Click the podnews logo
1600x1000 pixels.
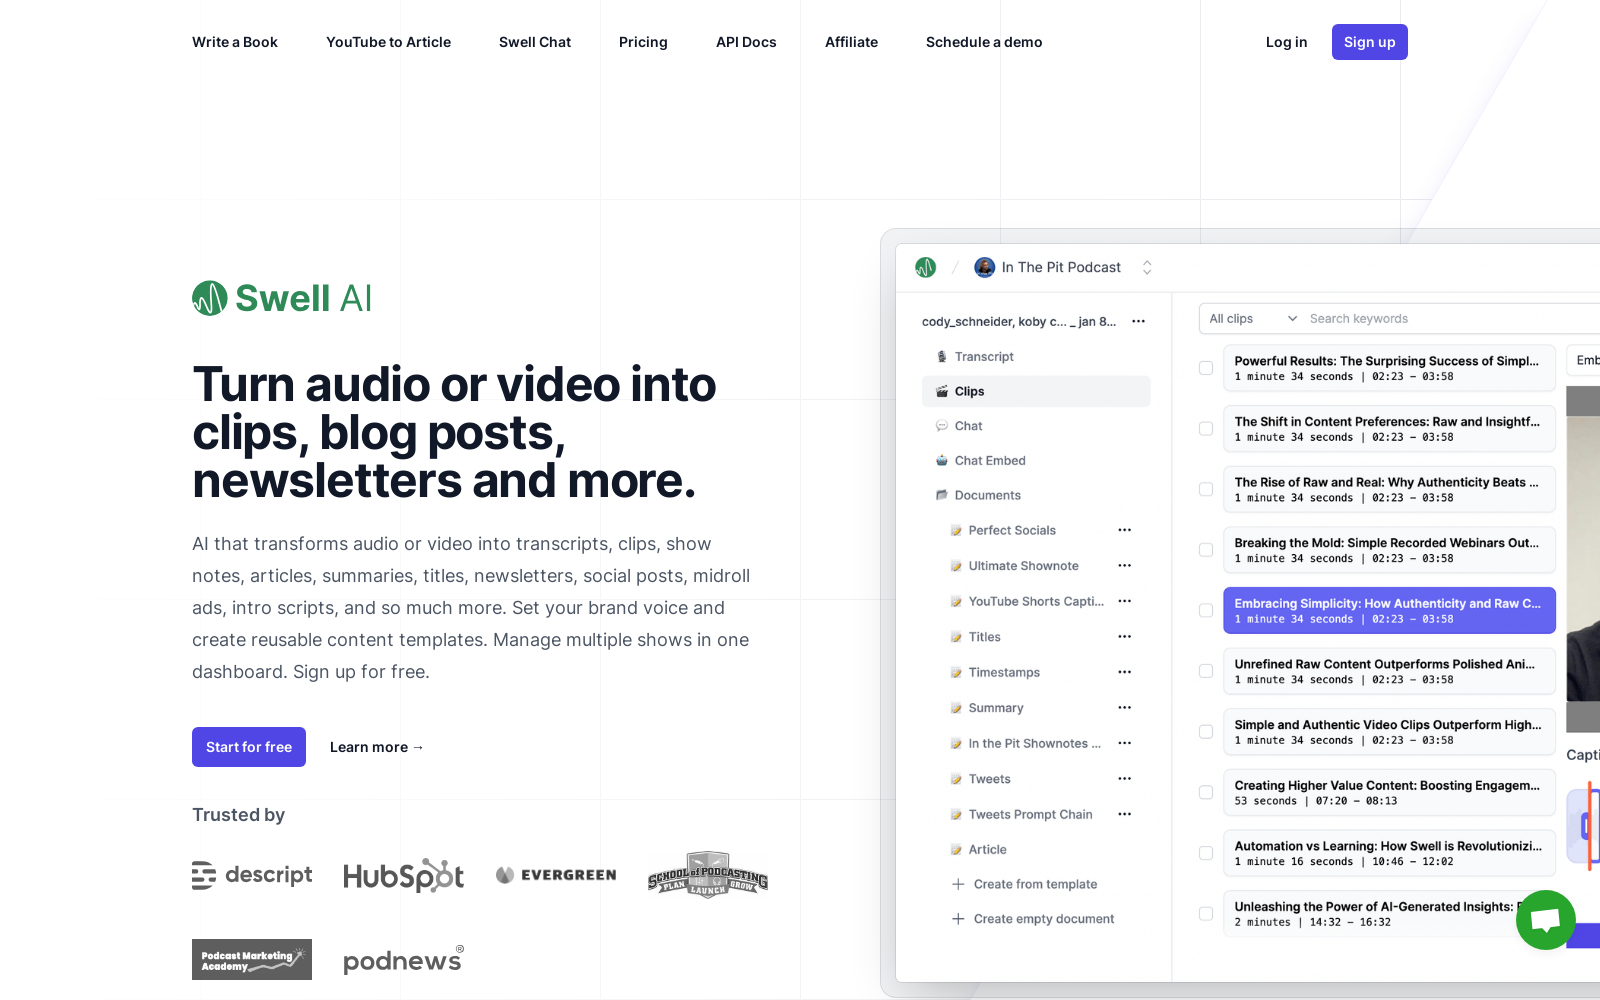(x=403, y=960)
